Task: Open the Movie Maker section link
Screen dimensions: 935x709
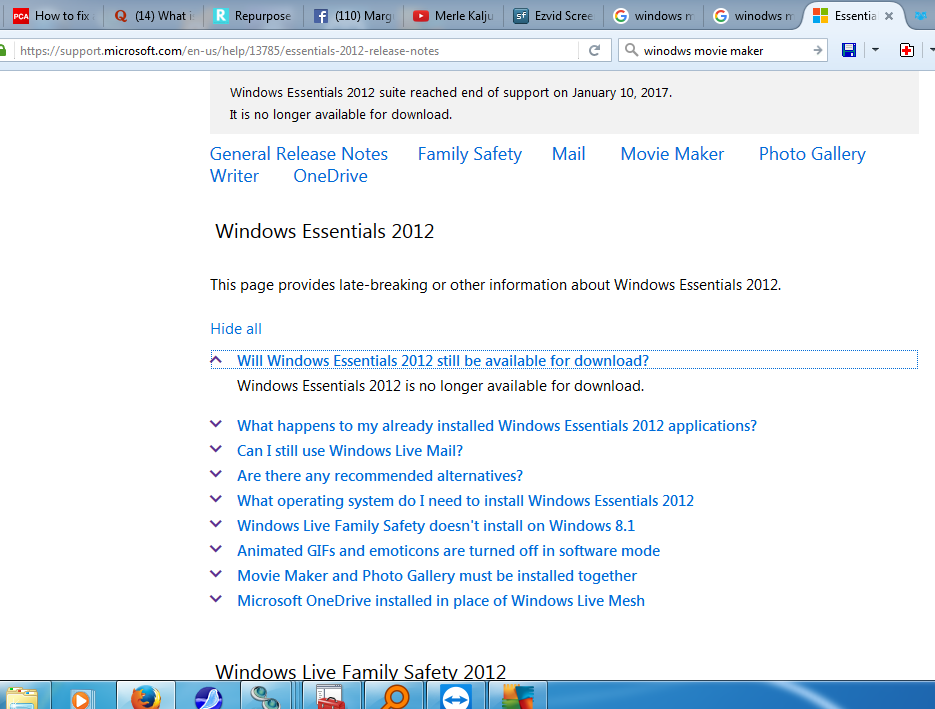Action: tap(672, 154)
